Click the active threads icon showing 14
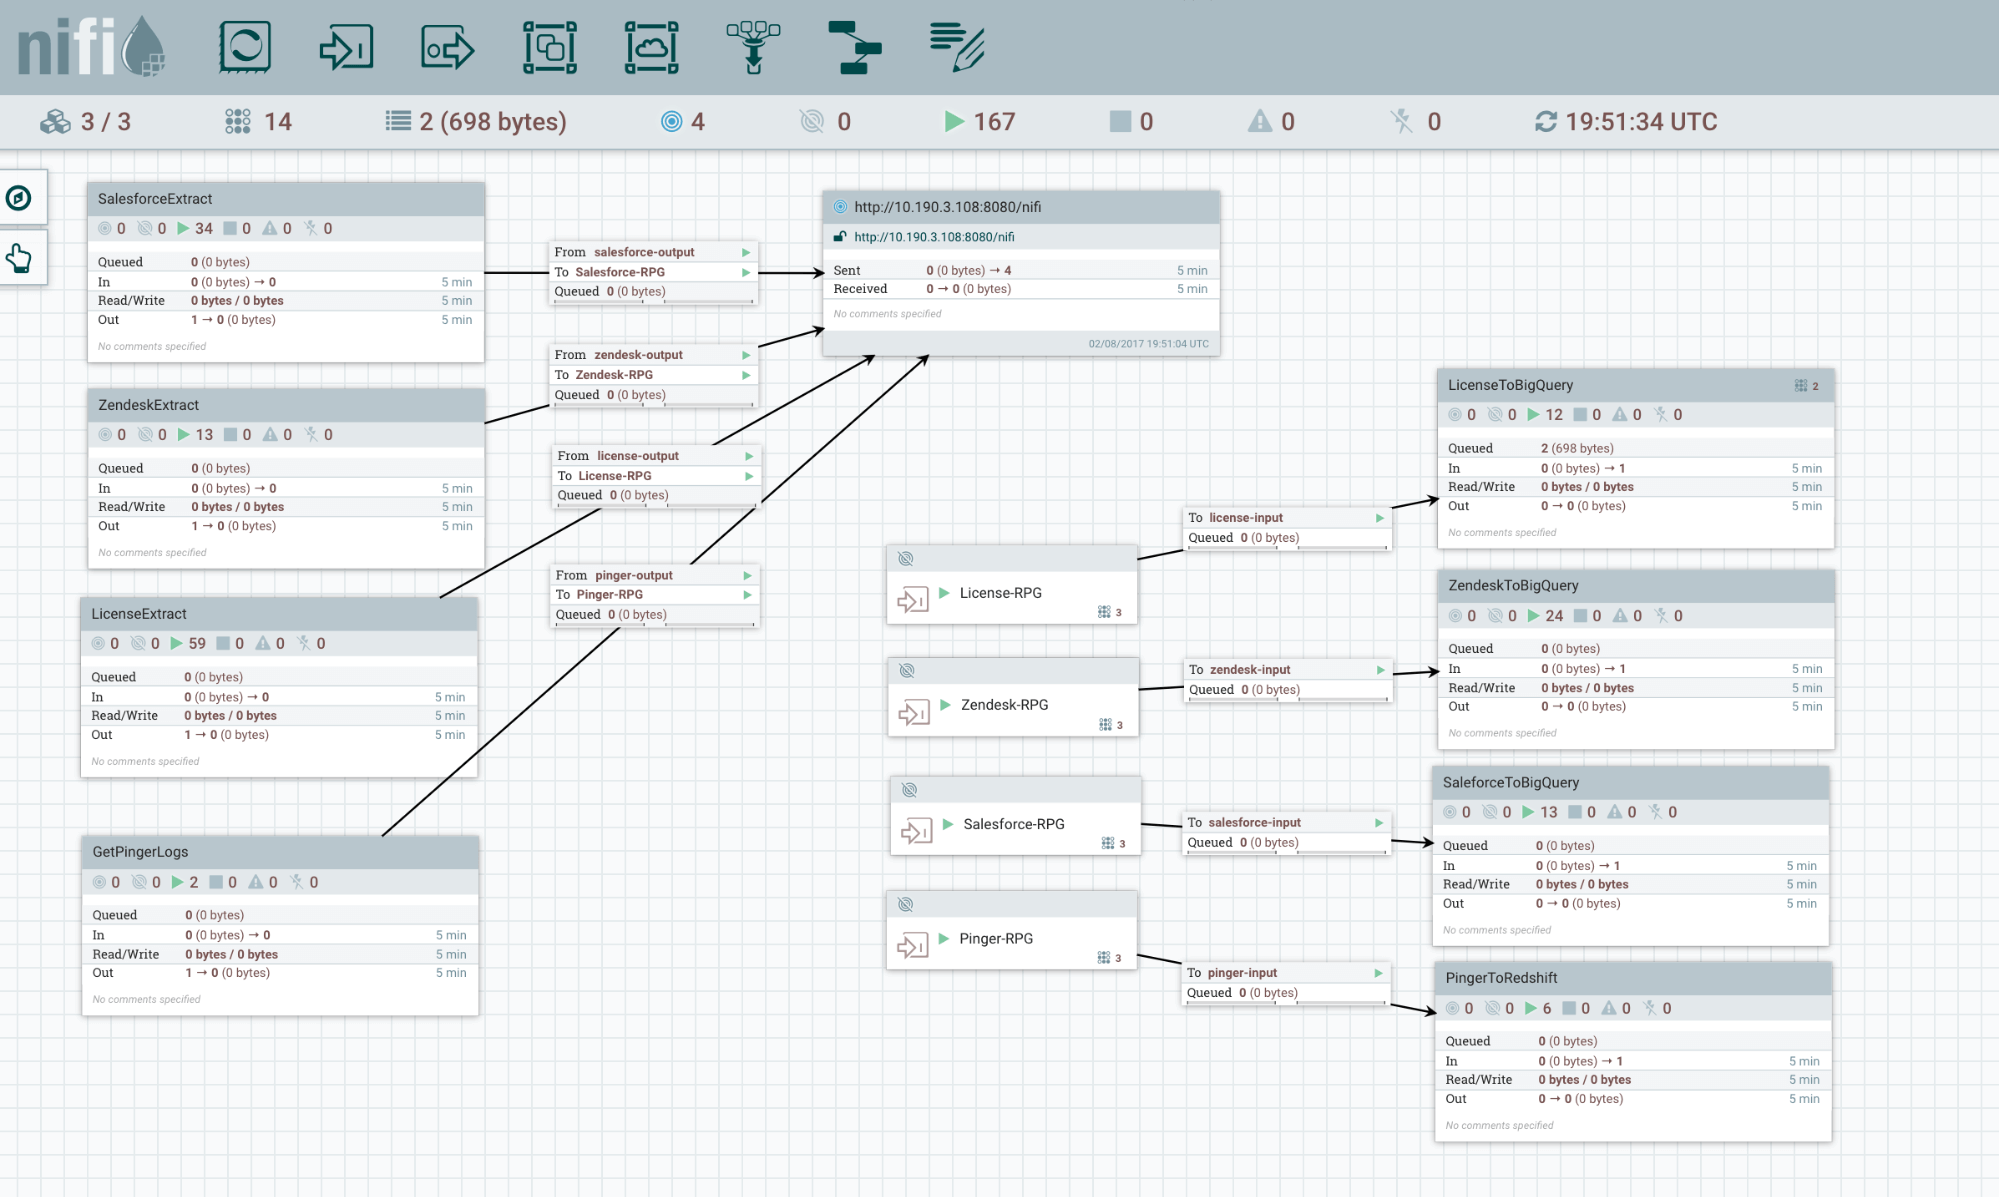The width and height of the screenshot is (1999, 1198). (x=238, y=122)
